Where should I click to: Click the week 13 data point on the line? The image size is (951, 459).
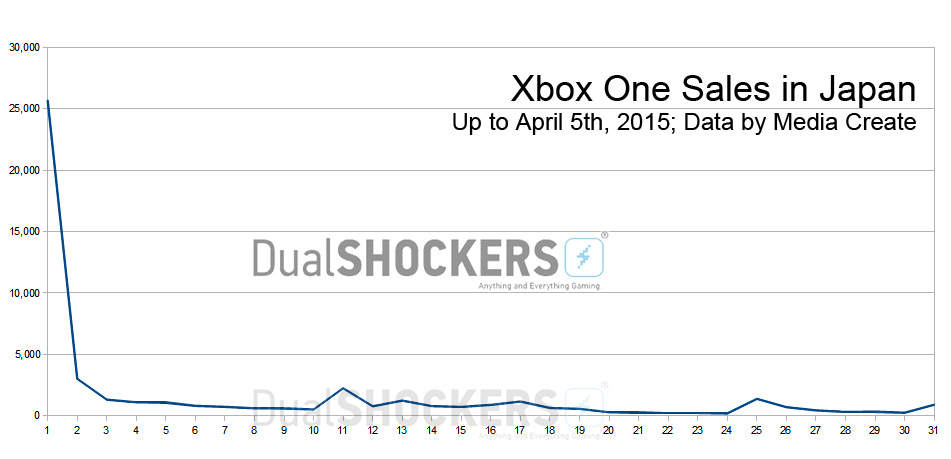(402, 400)
